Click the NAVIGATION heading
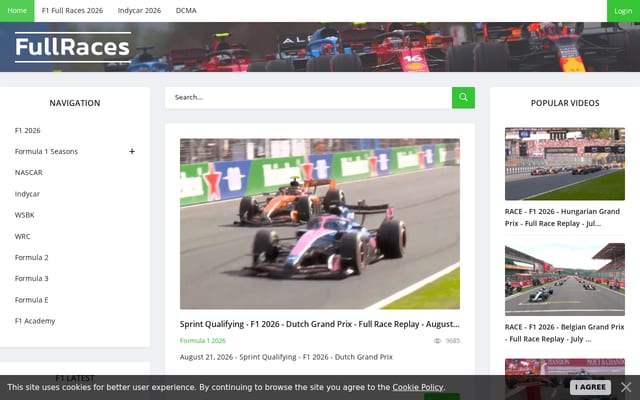Screen dimensions: 640x400 tap(75, 103)
